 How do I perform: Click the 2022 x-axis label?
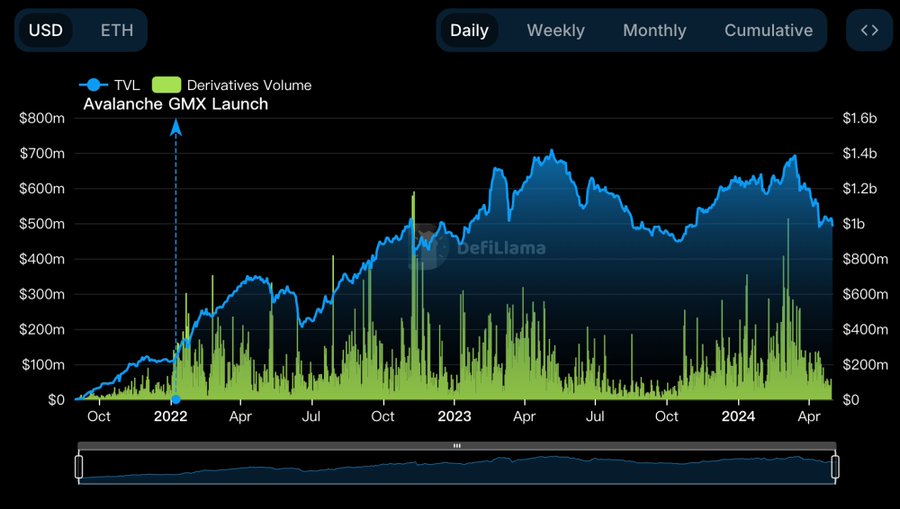(x=170, y=416)
